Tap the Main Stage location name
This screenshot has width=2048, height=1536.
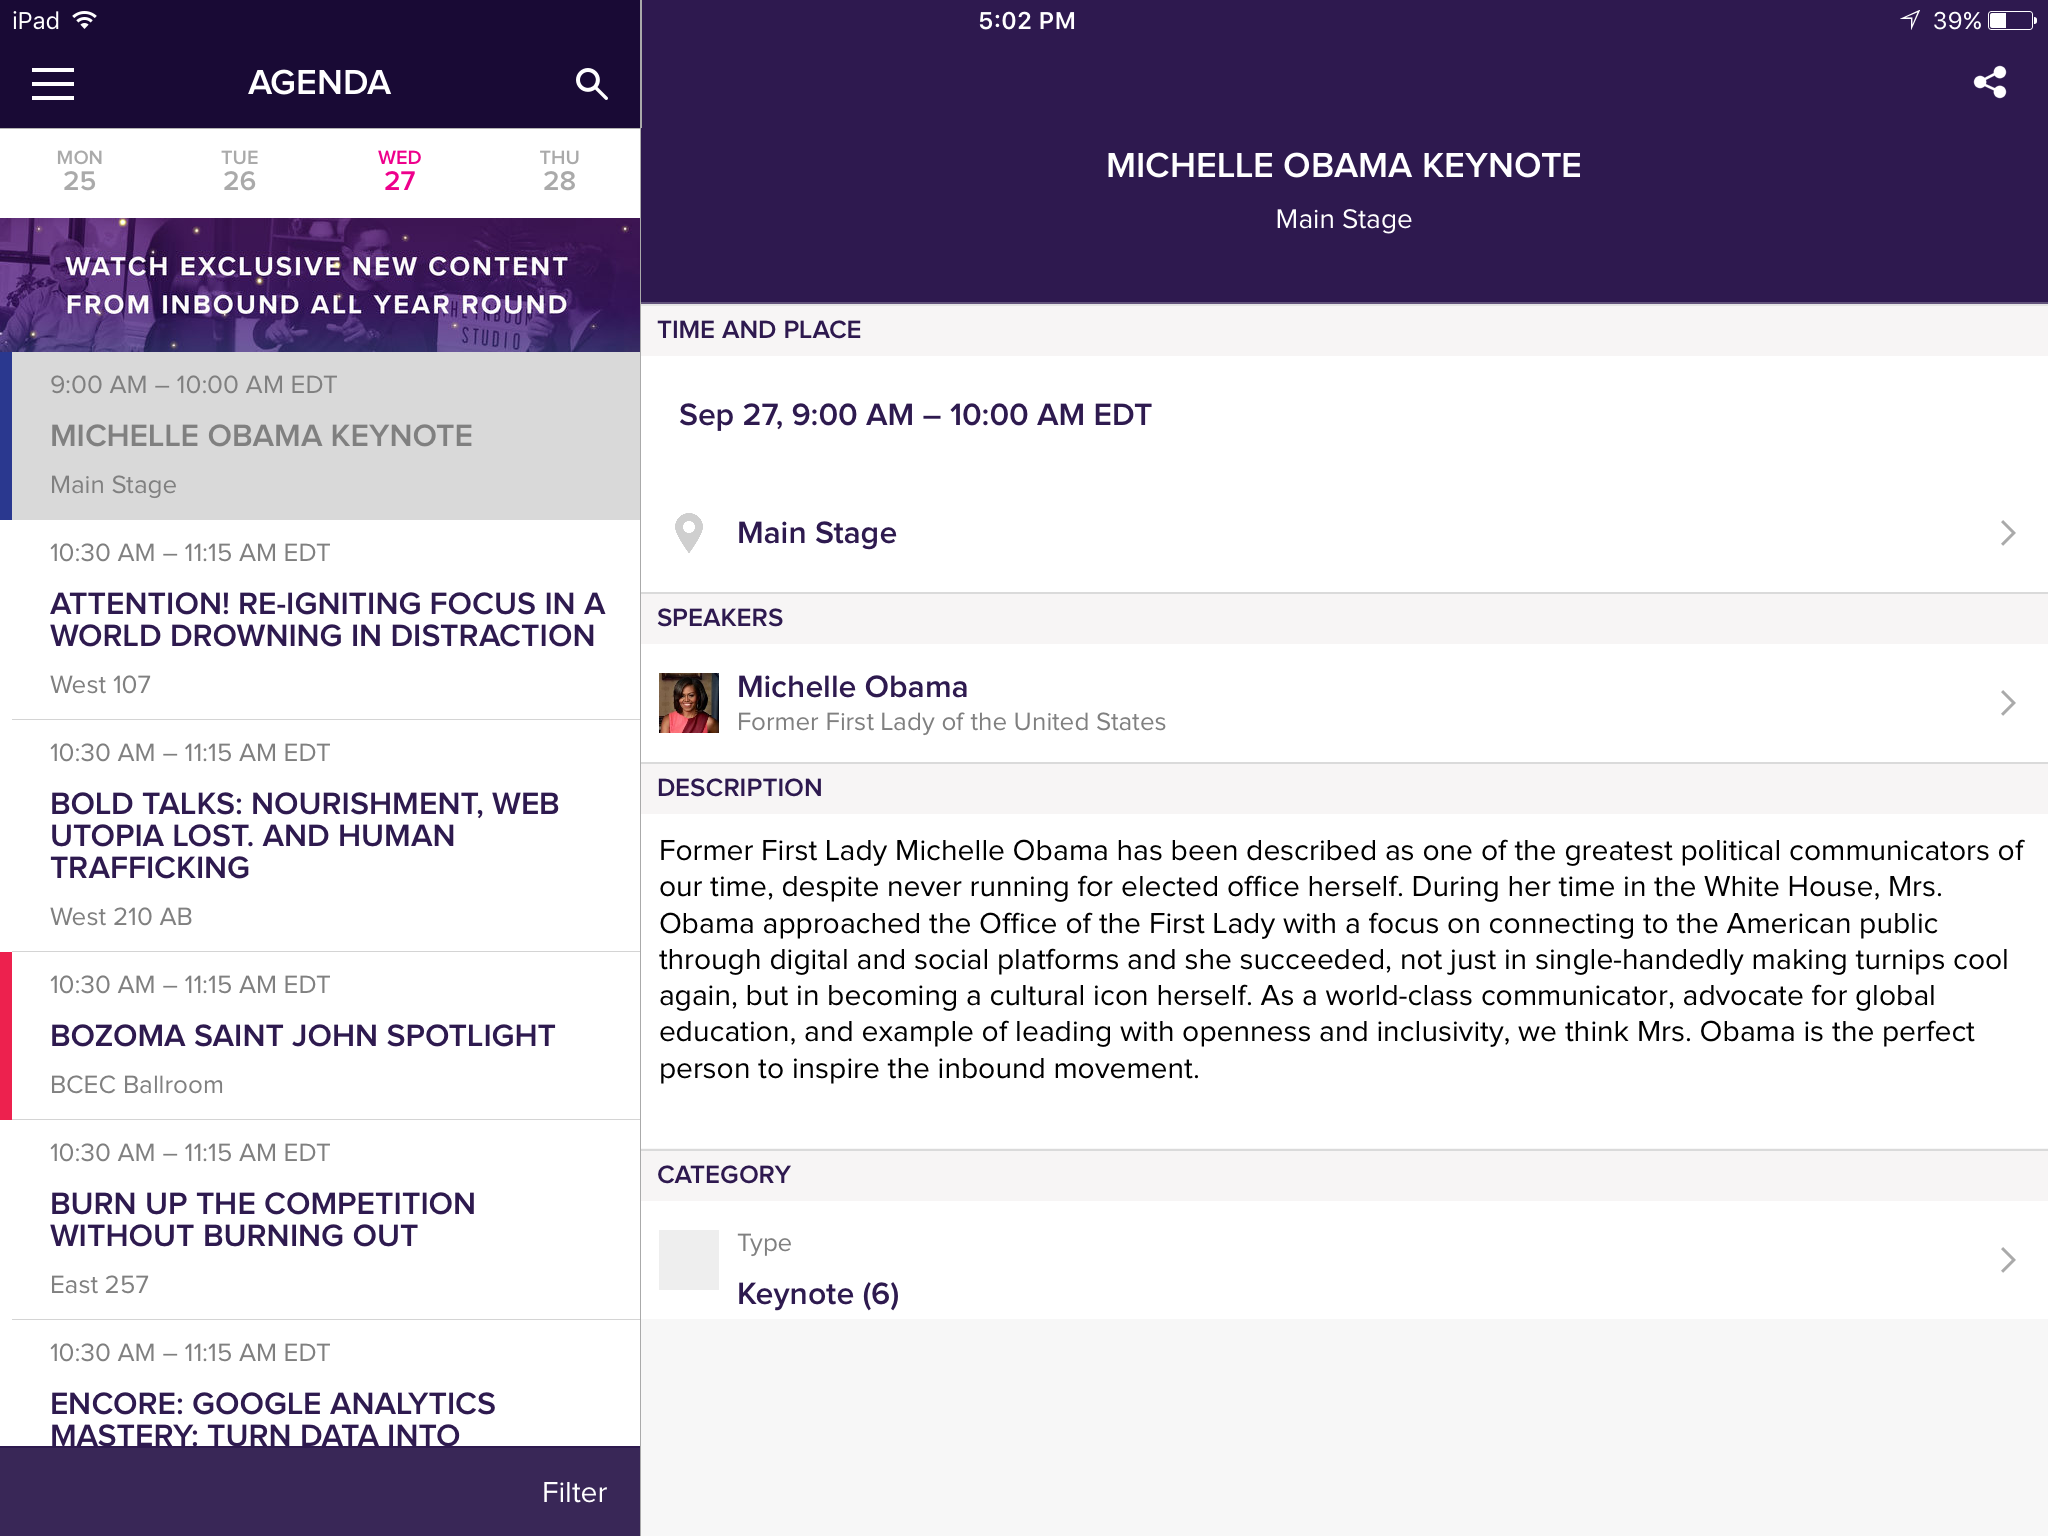[x=817, y=533]
